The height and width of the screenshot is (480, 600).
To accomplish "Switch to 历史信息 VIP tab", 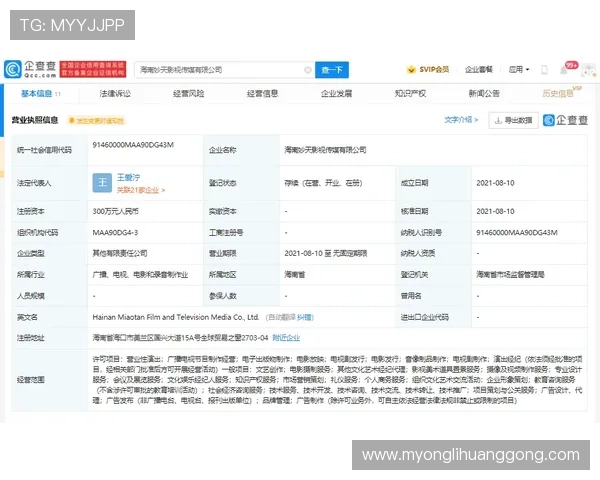I will 561,93.
